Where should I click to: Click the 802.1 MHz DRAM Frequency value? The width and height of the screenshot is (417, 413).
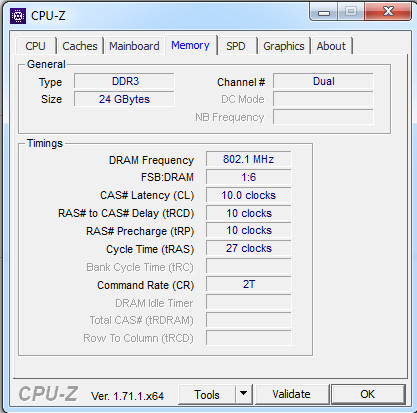click(x=249, y=159)
